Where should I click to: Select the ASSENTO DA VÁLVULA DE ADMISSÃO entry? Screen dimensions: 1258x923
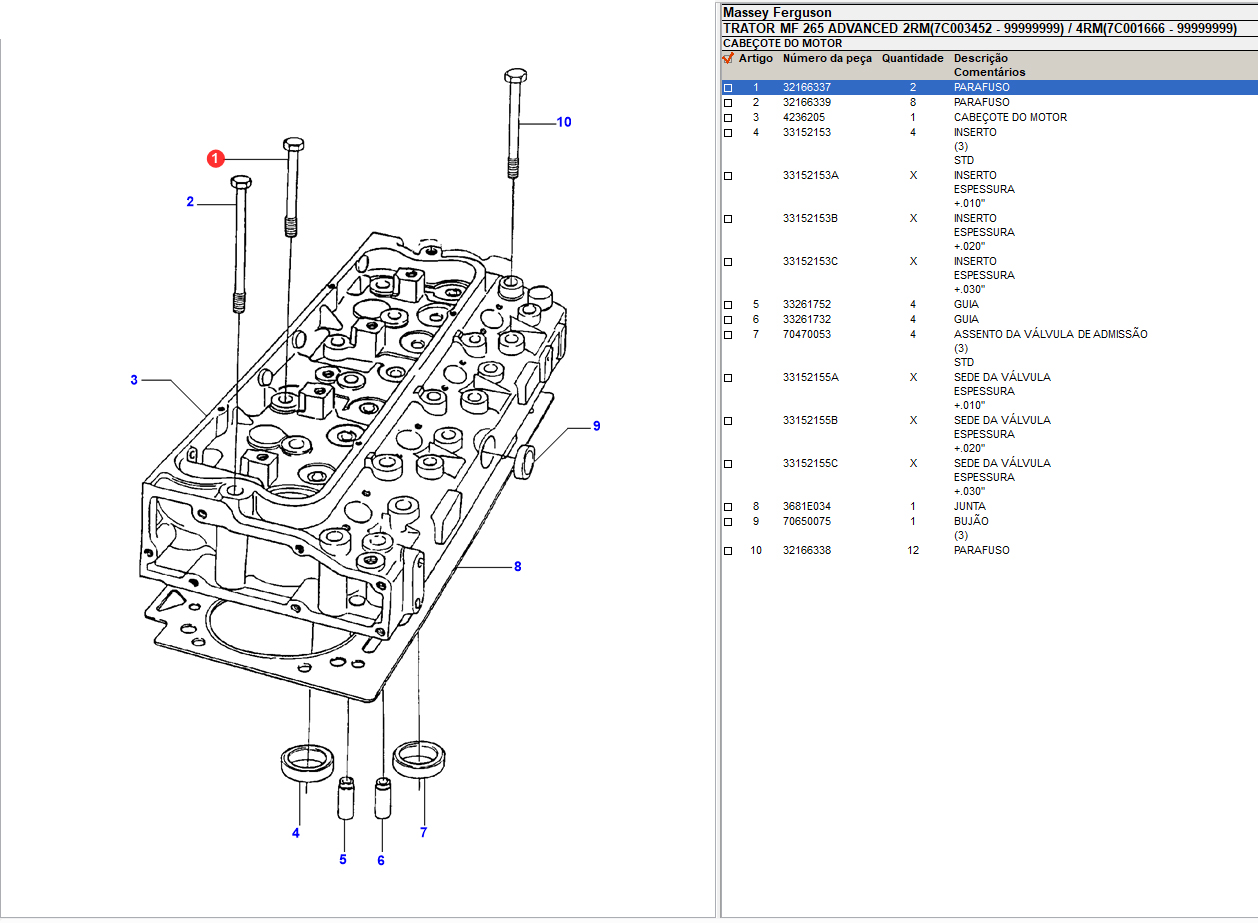click(1050, 334)
